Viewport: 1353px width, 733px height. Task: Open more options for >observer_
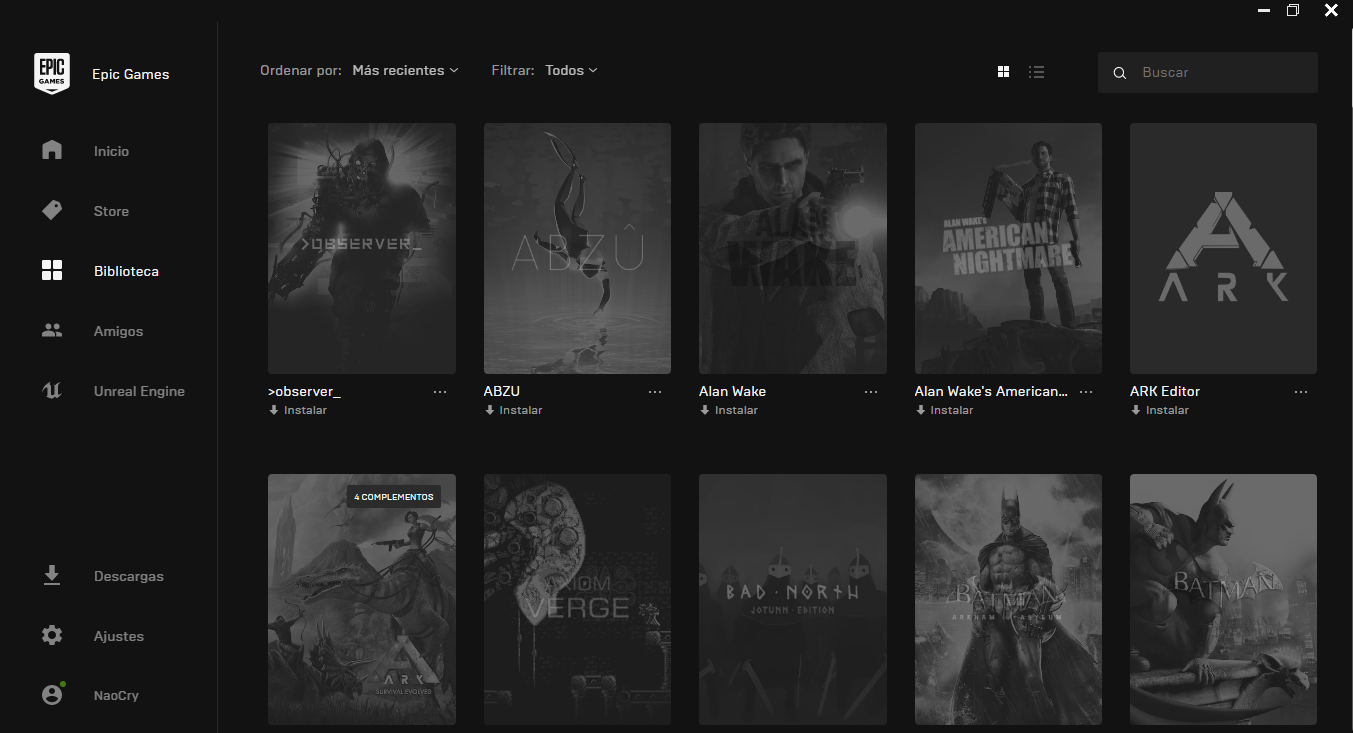(x=440, y=392)
